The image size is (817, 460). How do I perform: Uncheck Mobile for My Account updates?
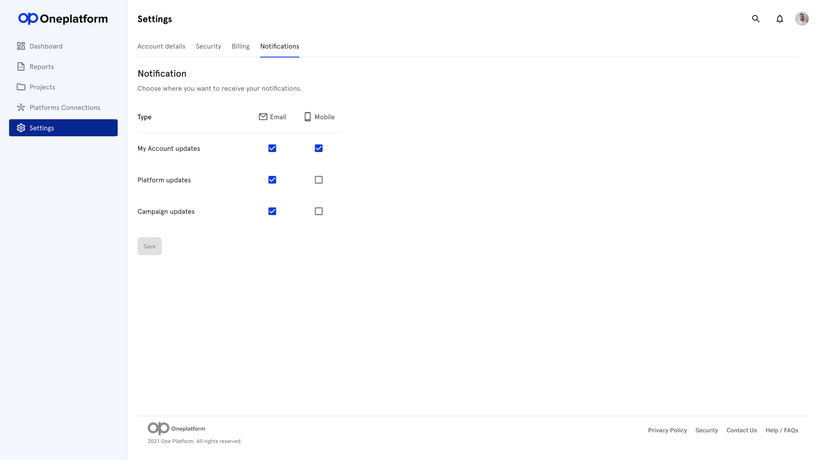[x=319, y=148]
